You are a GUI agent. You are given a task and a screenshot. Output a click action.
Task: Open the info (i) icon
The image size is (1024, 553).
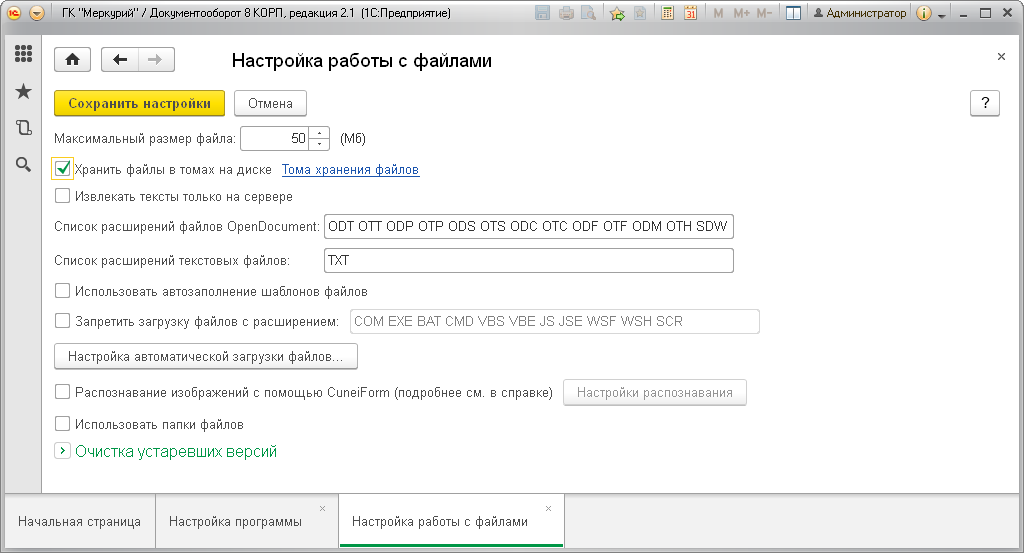coord(923,13)
